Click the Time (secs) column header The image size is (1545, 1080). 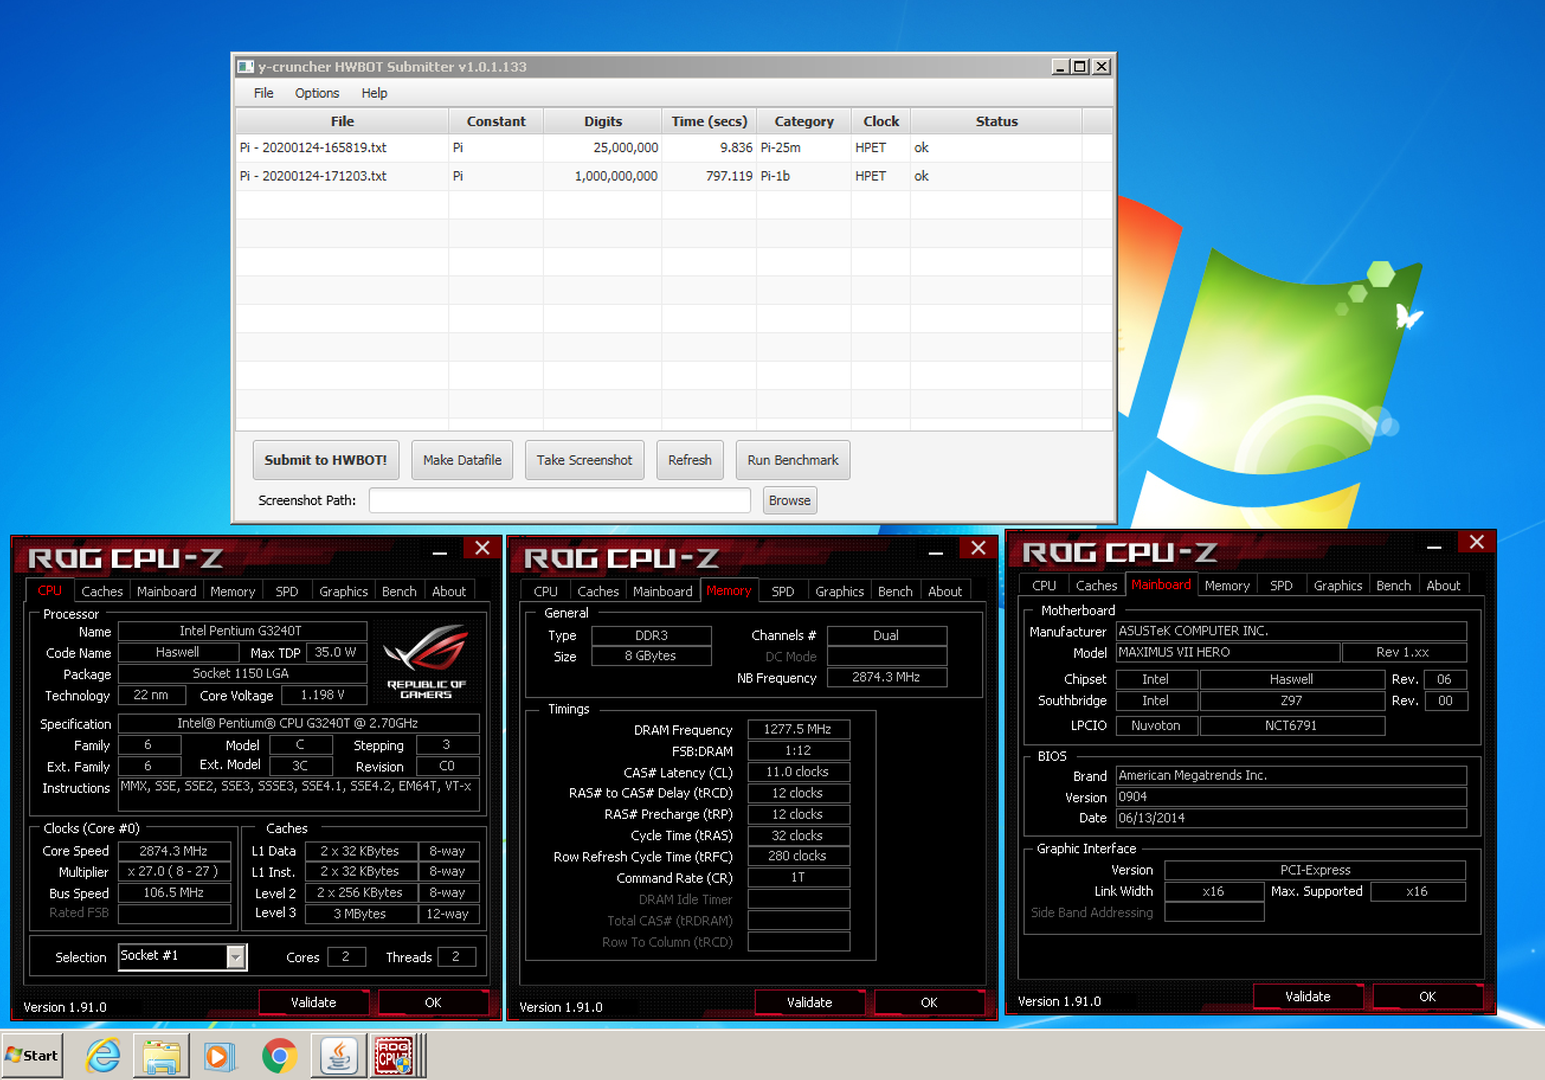point(709,121)
